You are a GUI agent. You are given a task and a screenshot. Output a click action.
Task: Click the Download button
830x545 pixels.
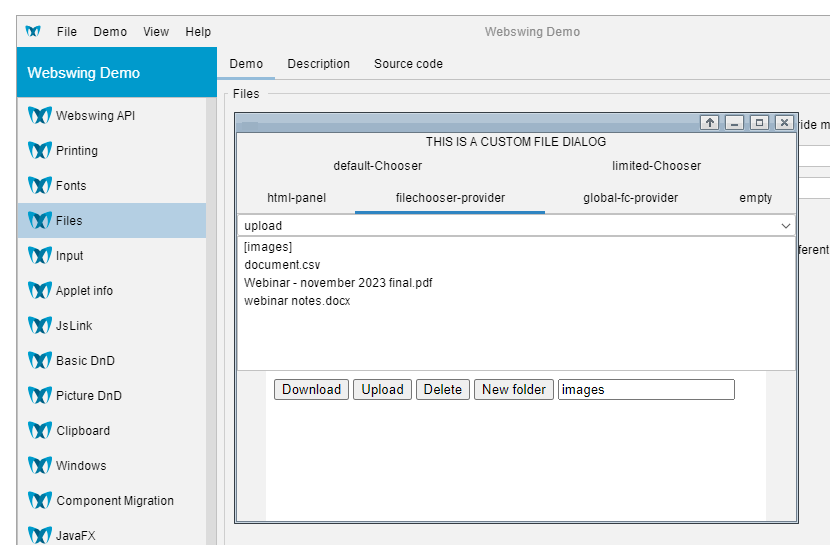pyautogui.click(x=311, y=389)
